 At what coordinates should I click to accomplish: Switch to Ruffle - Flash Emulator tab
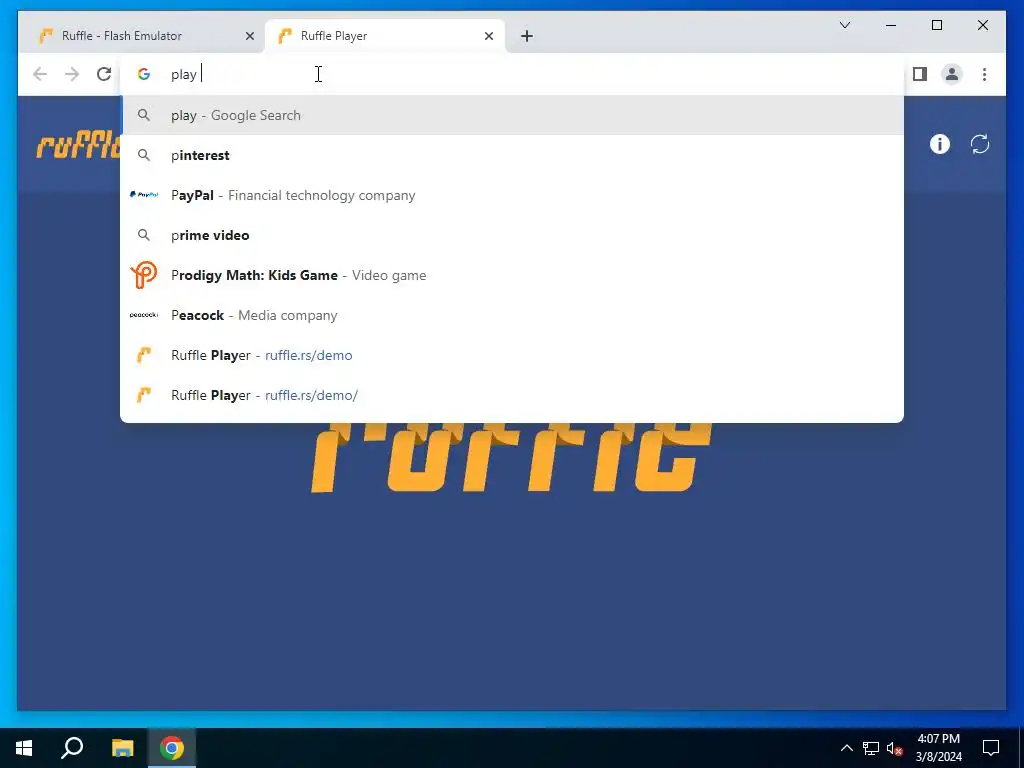click(x=146, y=36)
